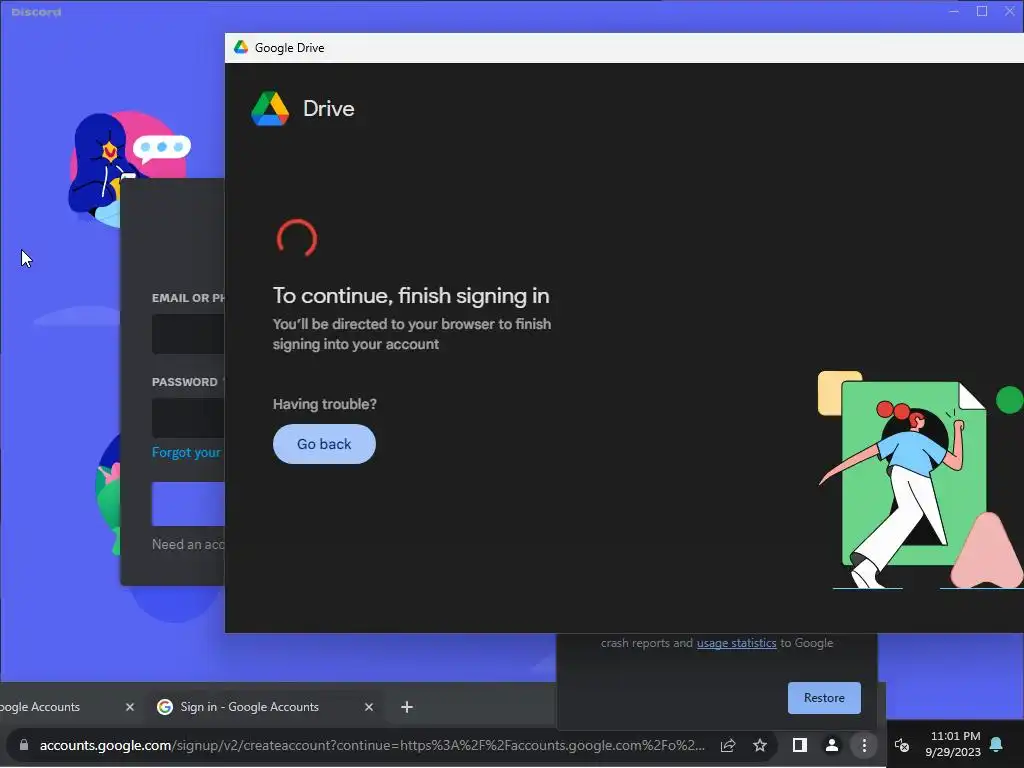Switch to Sign in - Google Accounts tab
1024x768 pixels.
coord(265,707)
